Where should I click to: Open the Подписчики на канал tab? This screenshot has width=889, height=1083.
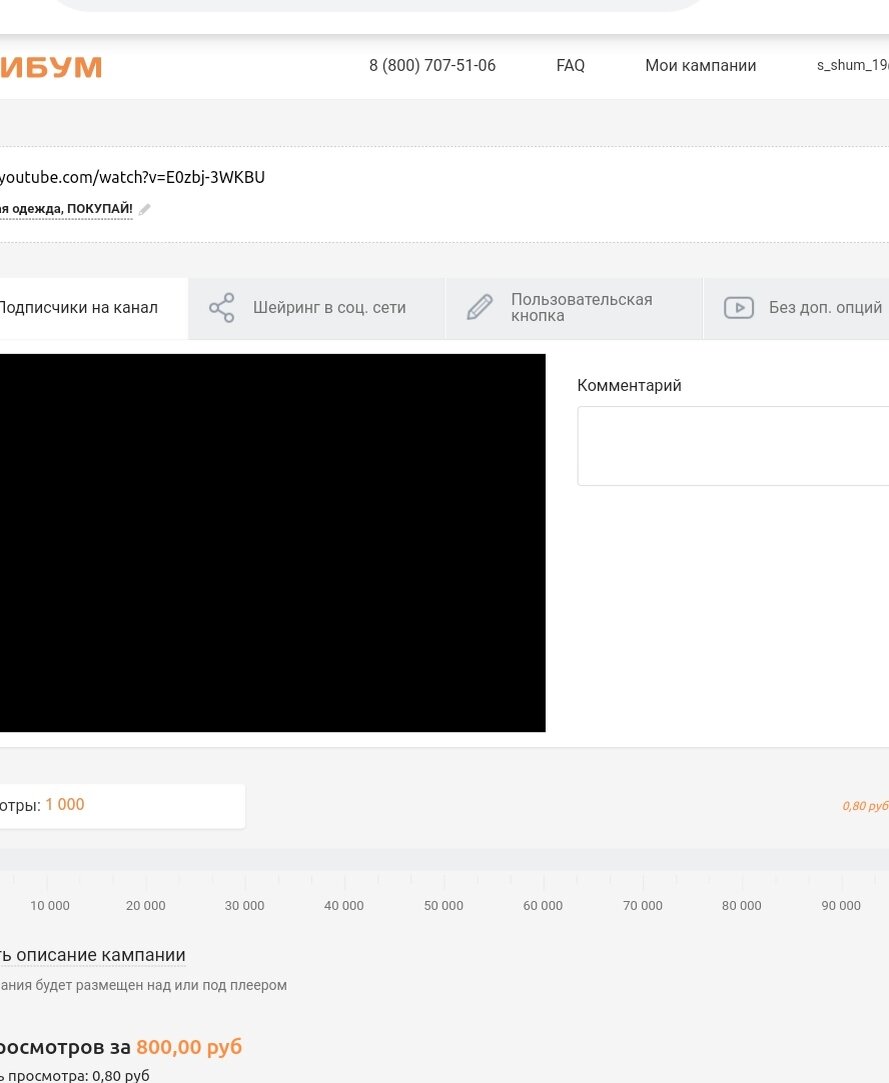(x=94, y=308)
